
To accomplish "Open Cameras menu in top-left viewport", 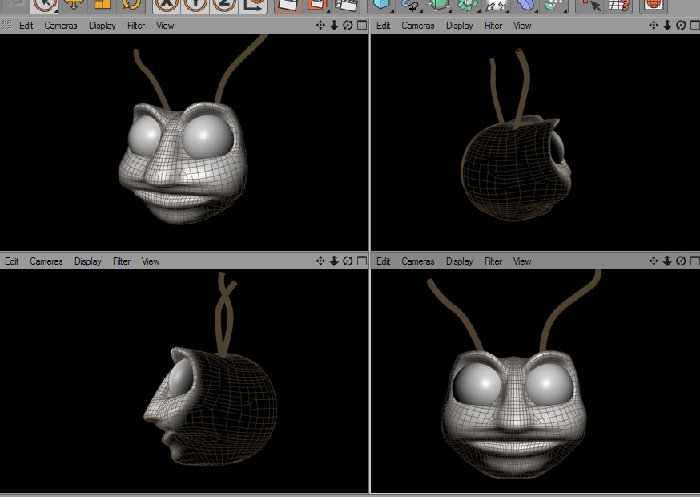I will (61, 26).
